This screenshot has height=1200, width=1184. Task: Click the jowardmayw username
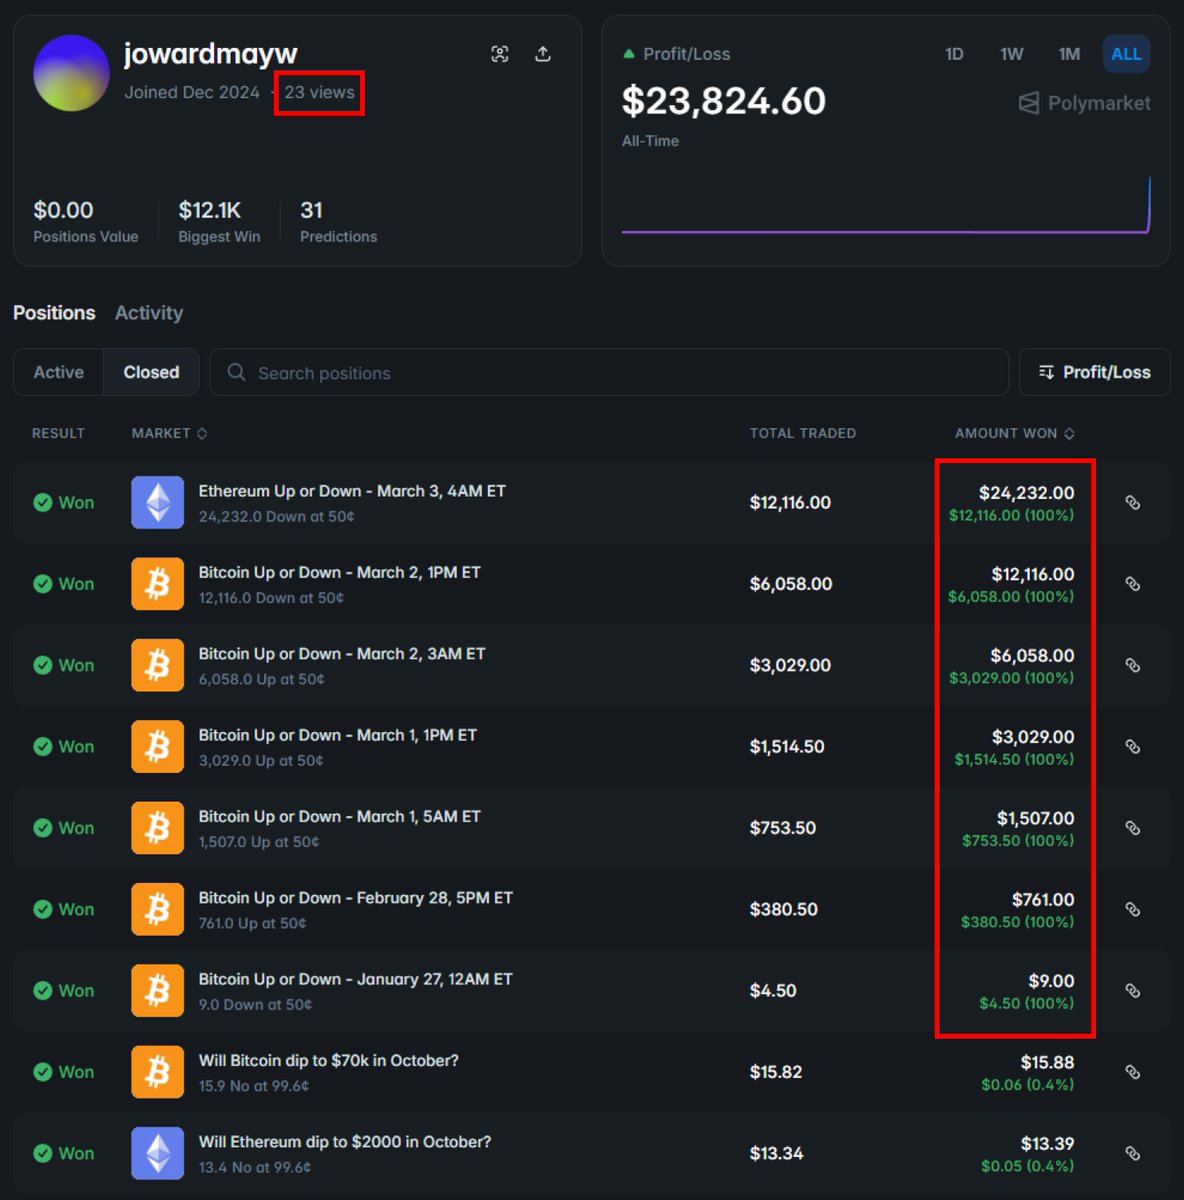coord(210,54)
